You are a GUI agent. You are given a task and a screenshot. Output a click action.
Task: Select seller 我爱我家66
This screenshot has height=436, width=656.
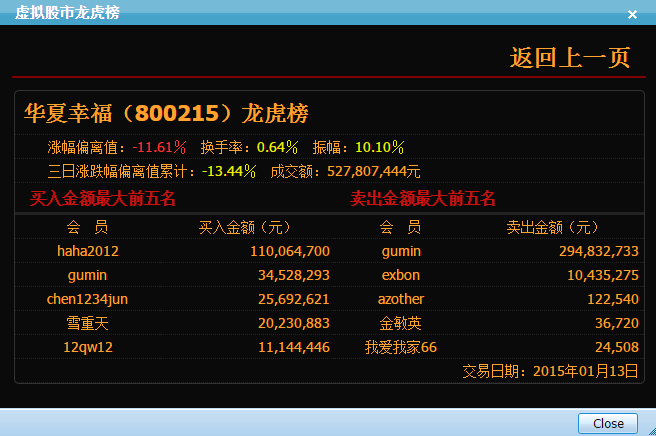pyautogui.click(x=401, y=347)
